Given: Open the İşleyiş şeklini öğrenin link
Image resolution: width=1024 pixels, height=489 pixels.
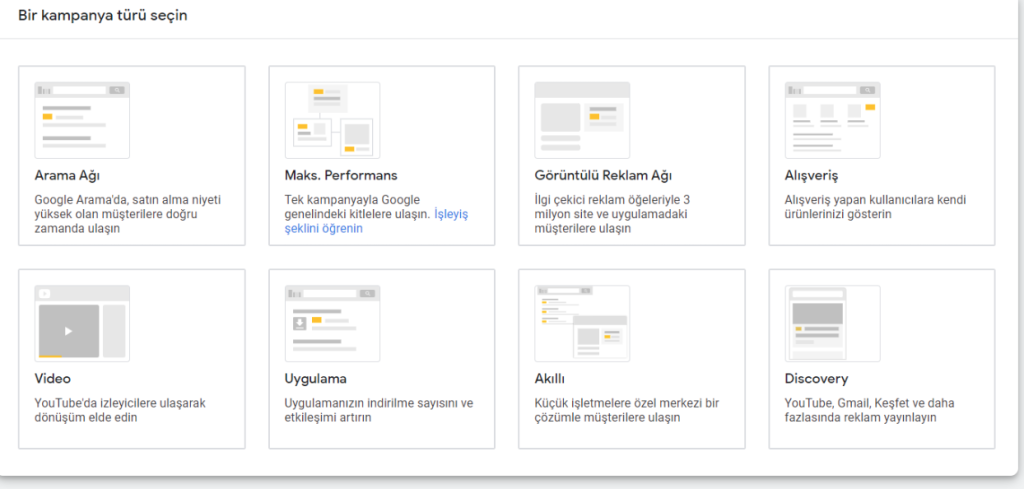Looking at the screenshot, I should click(x=376, y=221).
